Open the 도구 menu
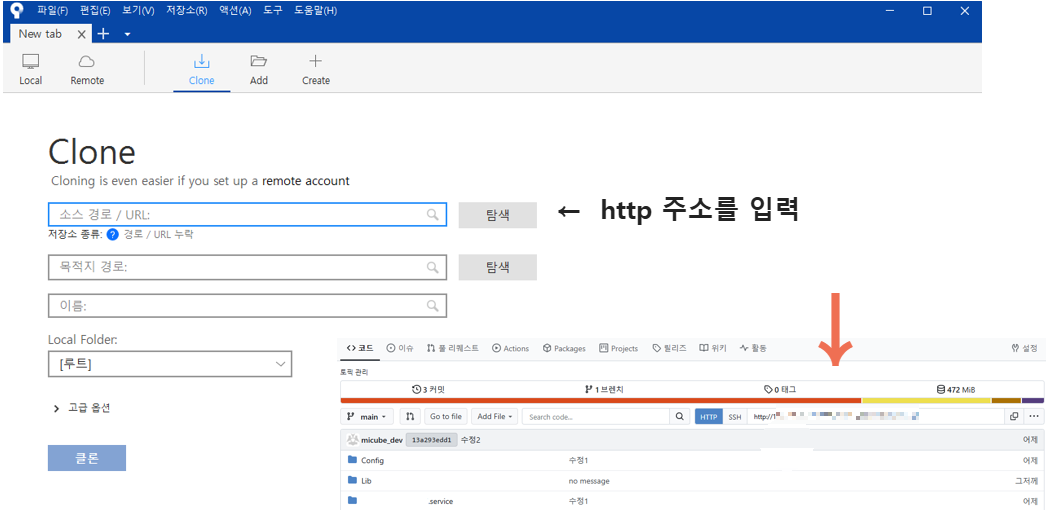Screen dimensions: 1046x532 pos(273,11)
